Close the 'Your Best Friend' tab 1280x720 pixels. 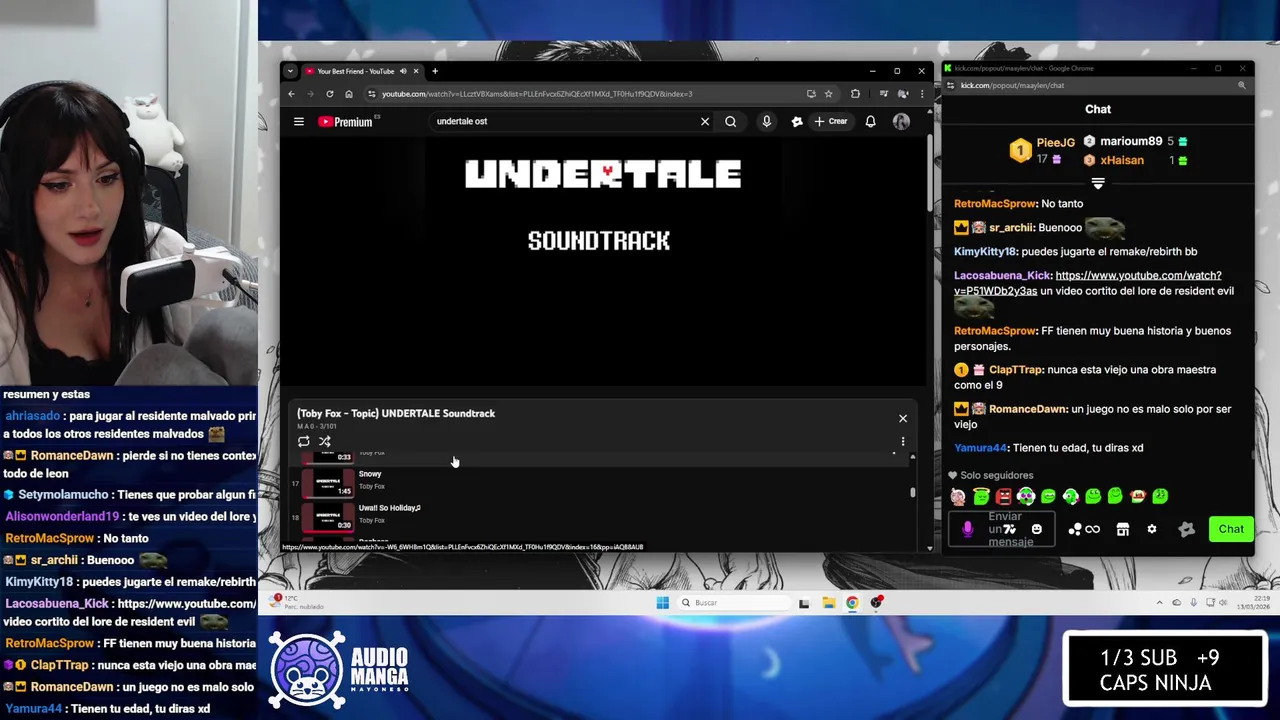point(416,71)
